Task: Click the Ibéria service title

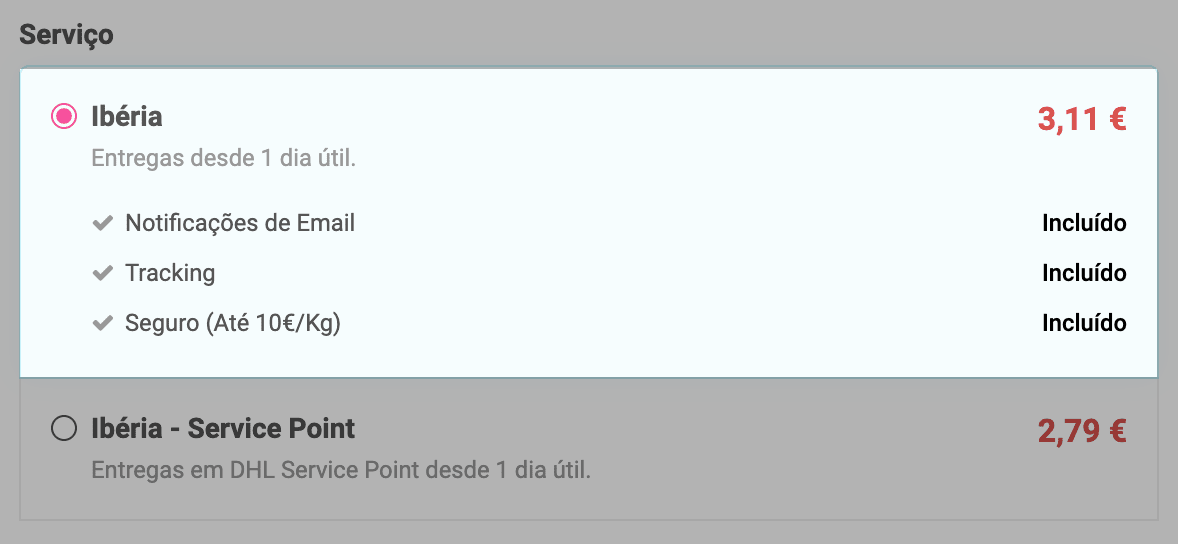Action: tap(127, 117)
